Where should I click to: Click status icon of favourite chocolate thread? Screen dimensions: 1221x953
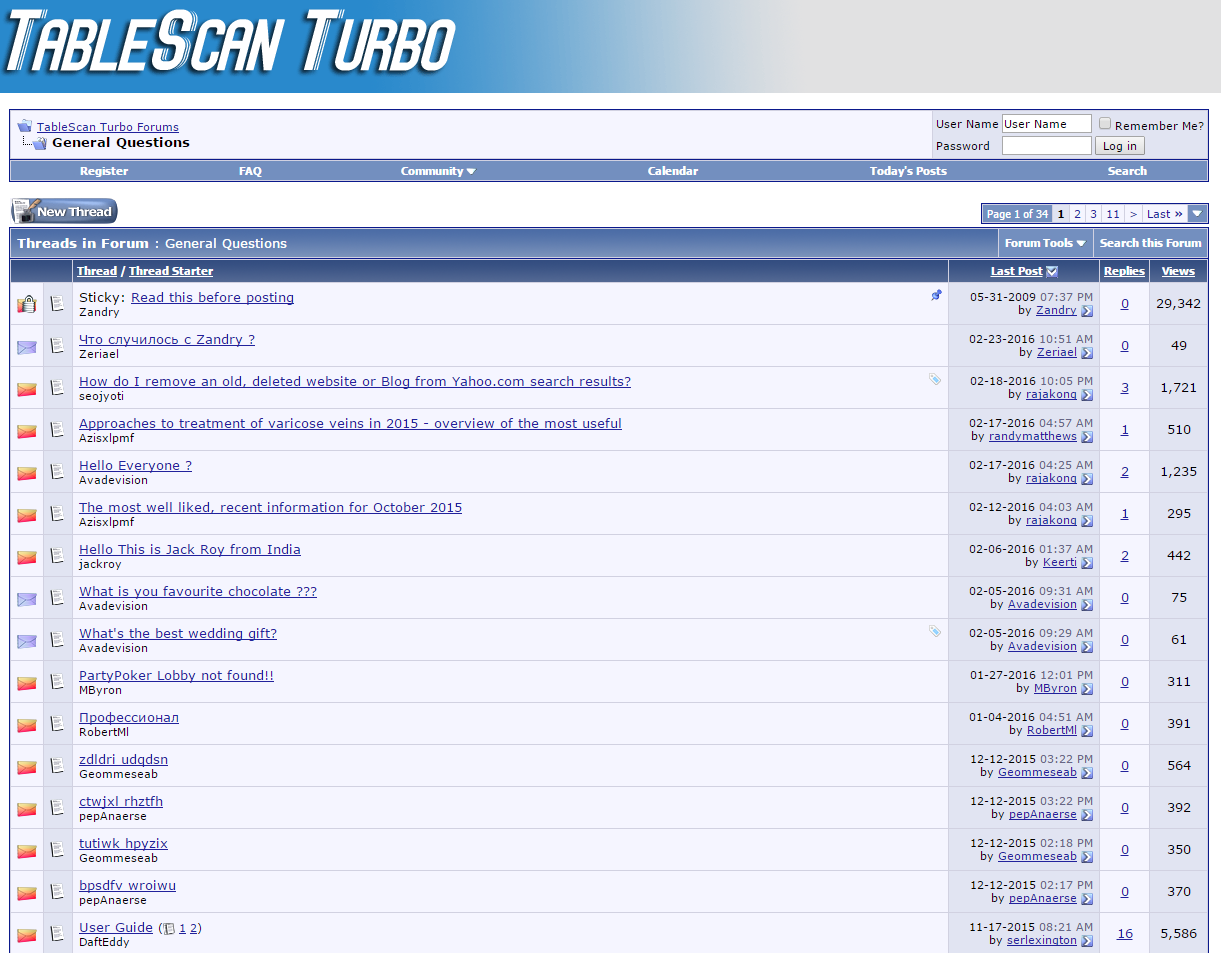[27, 599]
